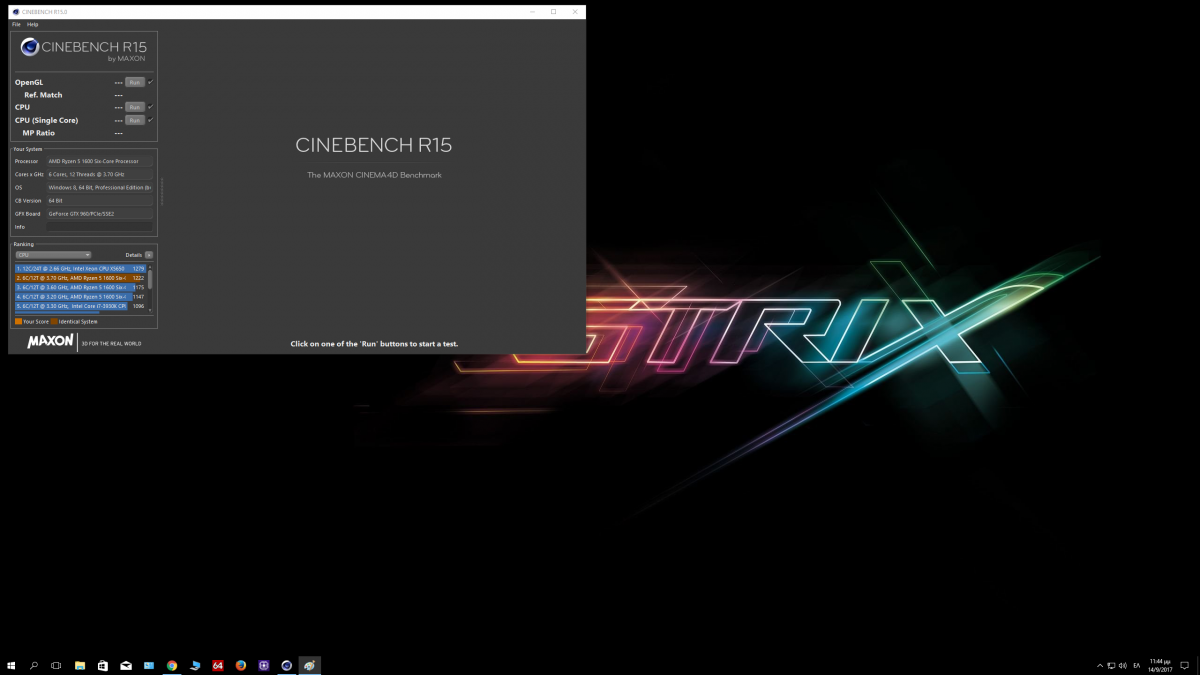
Task: Click the MAXON logo at the bottom
Action: [50, 341]
